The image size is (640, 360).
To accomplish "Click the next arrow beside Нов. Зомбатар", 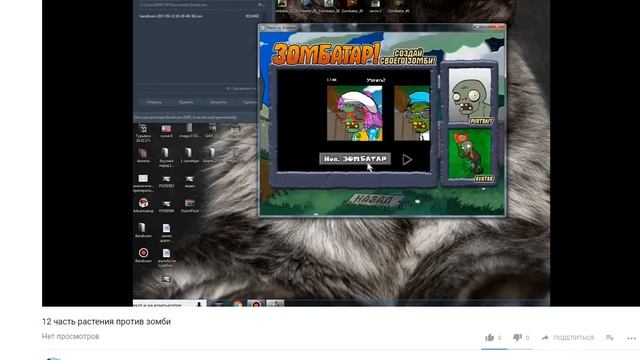I will [407, 159].
